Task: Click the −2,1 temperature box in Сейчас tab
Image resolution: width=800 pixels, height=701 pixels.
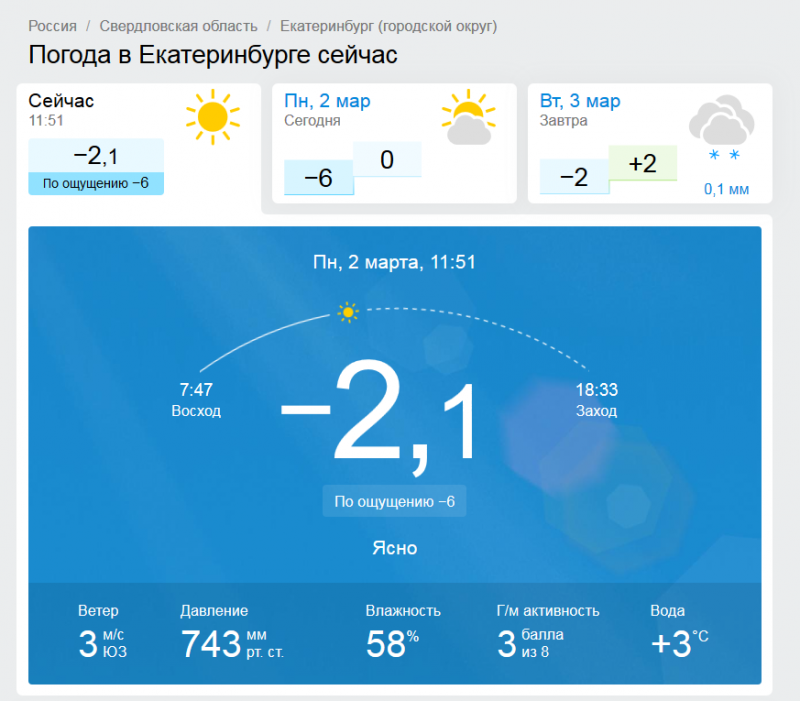Action: coord(96,155)
